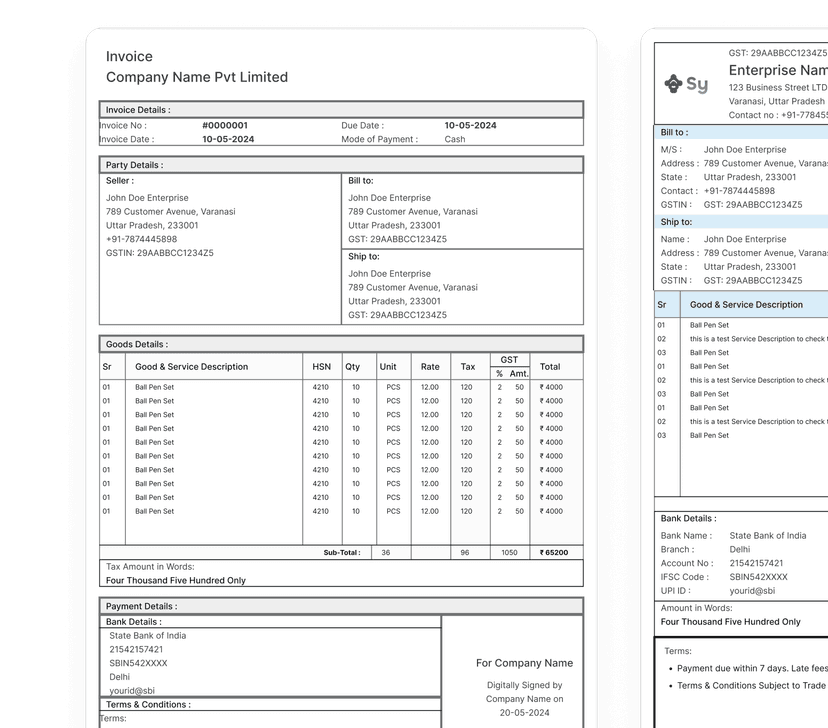Click the Tax column header
Viewport: 828px width, 728px height.
(468, 366)
